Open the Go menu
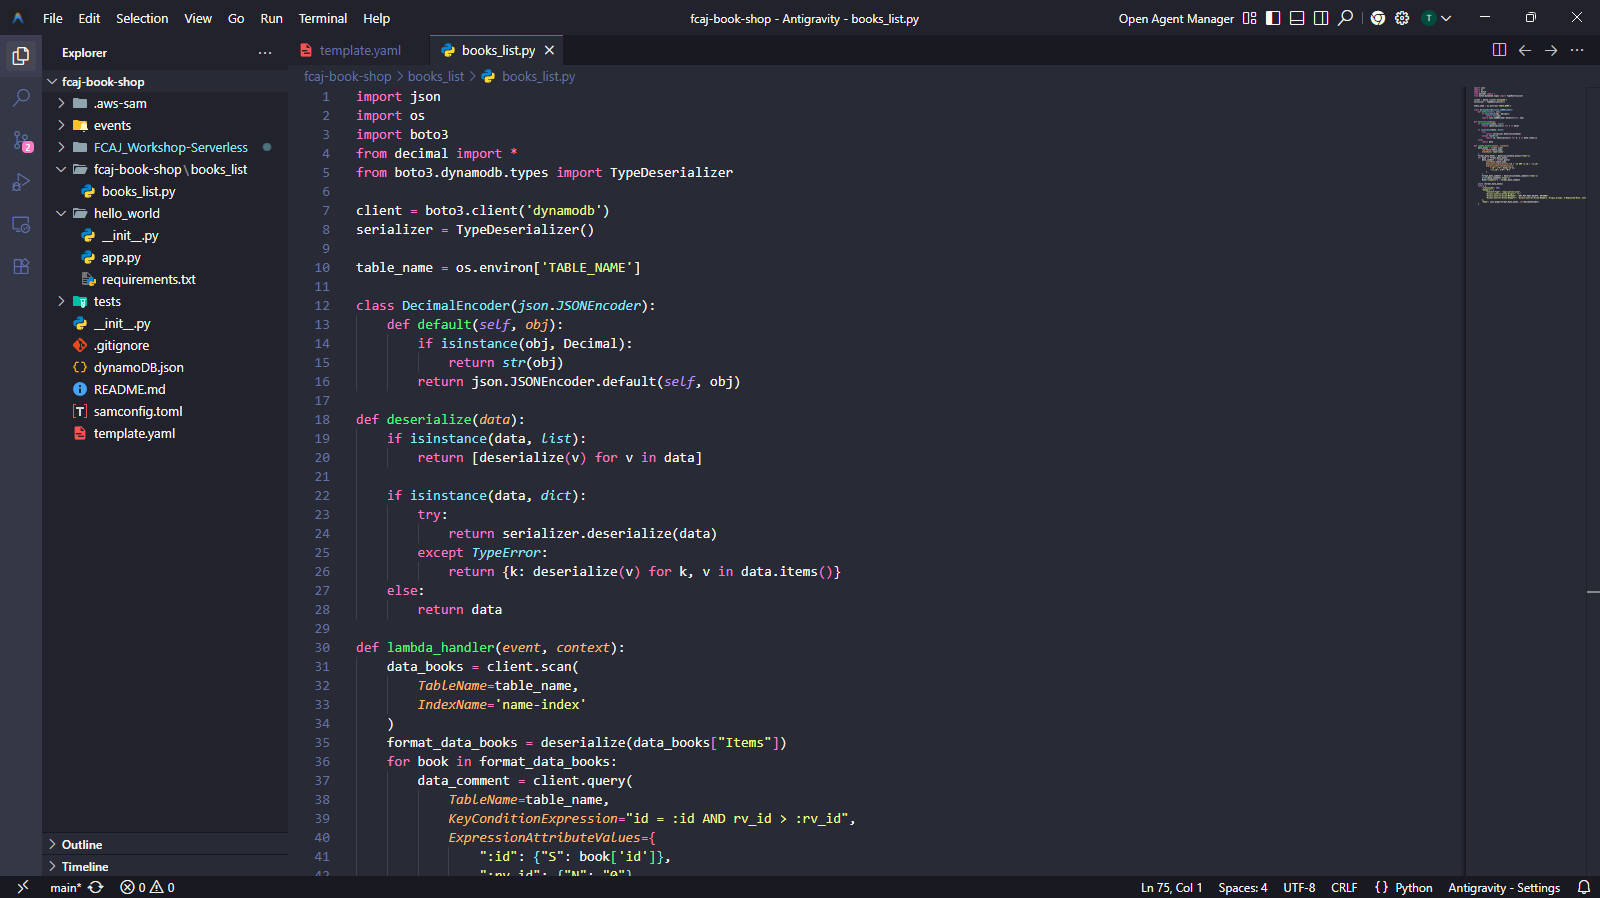Image resolution: width=1600 pixels, height=898 pixels. (236, 18)
